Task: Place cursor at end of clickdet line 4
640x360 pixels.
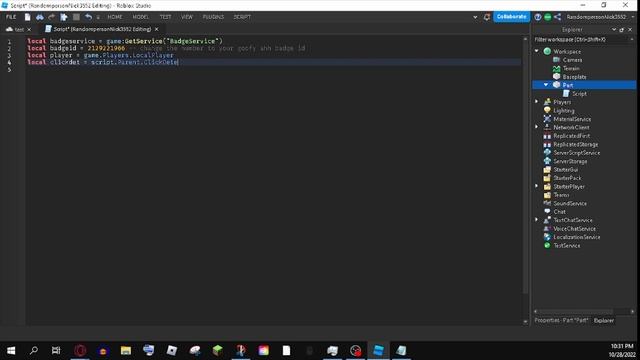Action: click(179, 62)
